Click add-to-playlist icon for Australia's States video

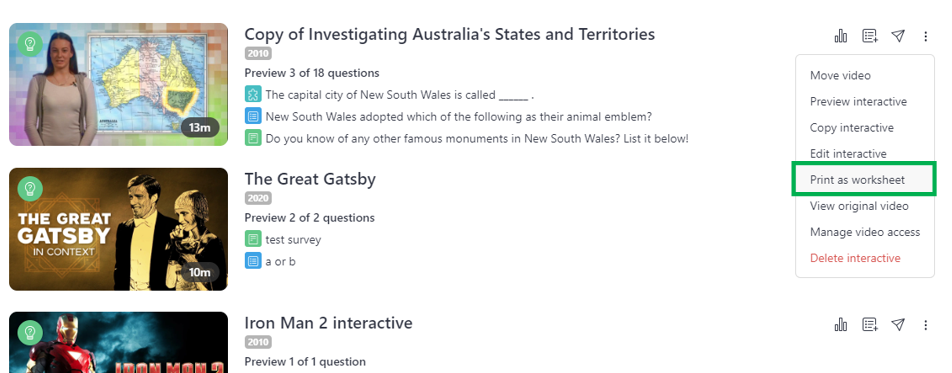tap(870, 36)
